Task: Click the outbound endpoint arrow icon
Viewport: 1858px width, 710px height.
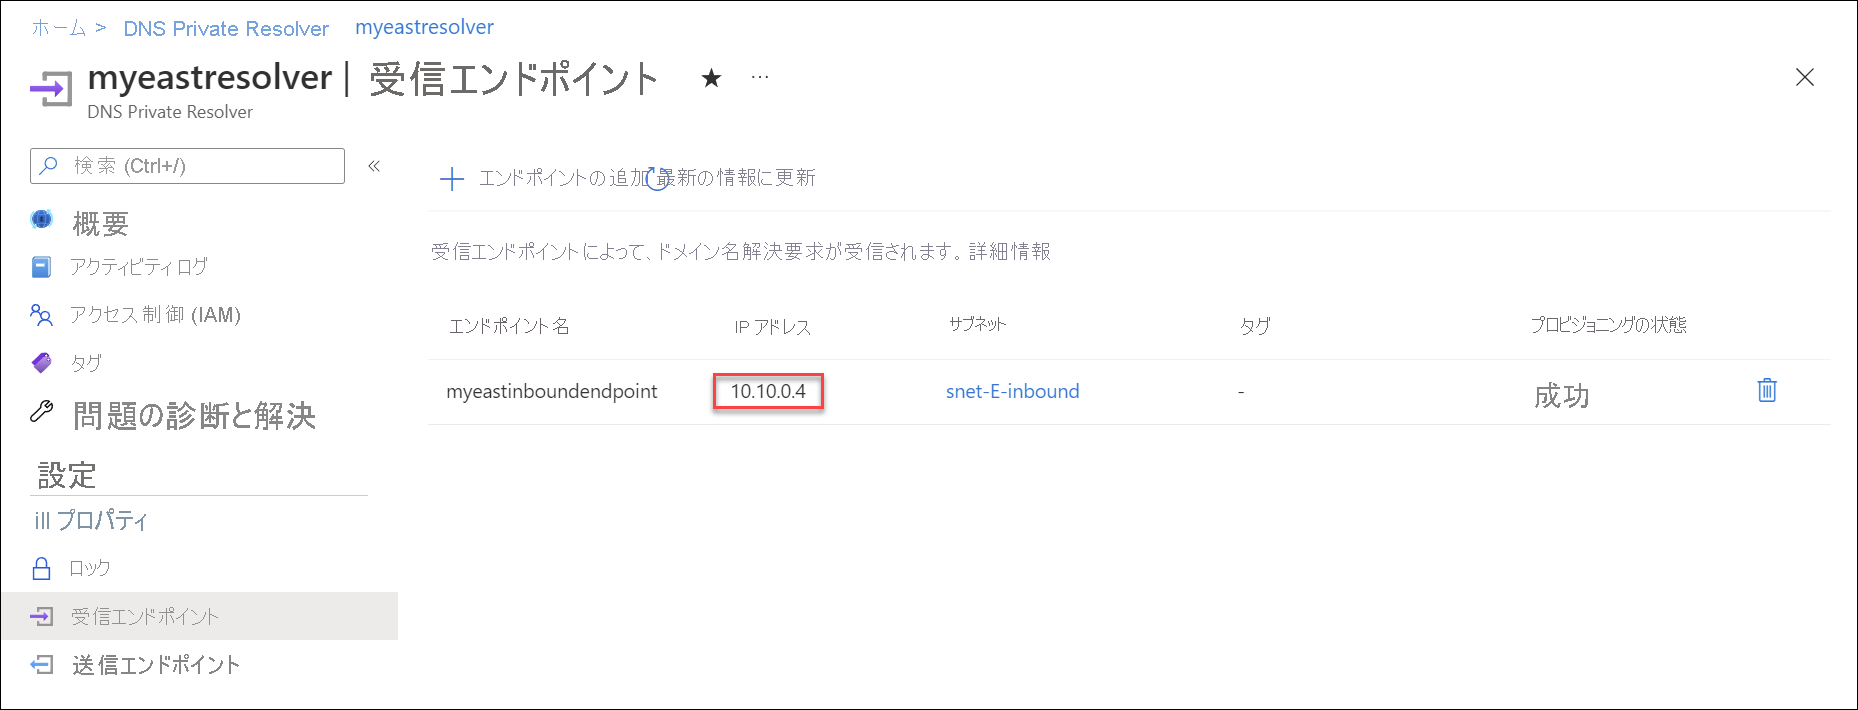Action: tap(41, 665)
